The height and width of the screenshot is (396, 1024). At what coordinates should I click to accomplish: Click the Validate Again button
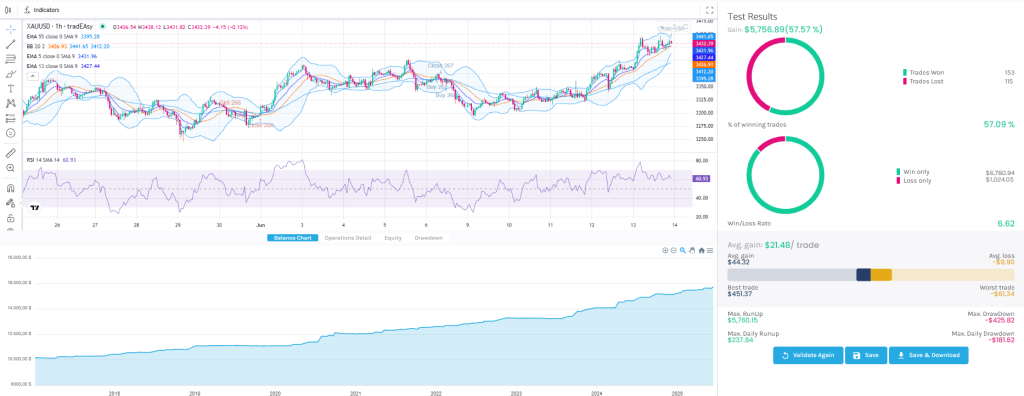coord(807,355)
